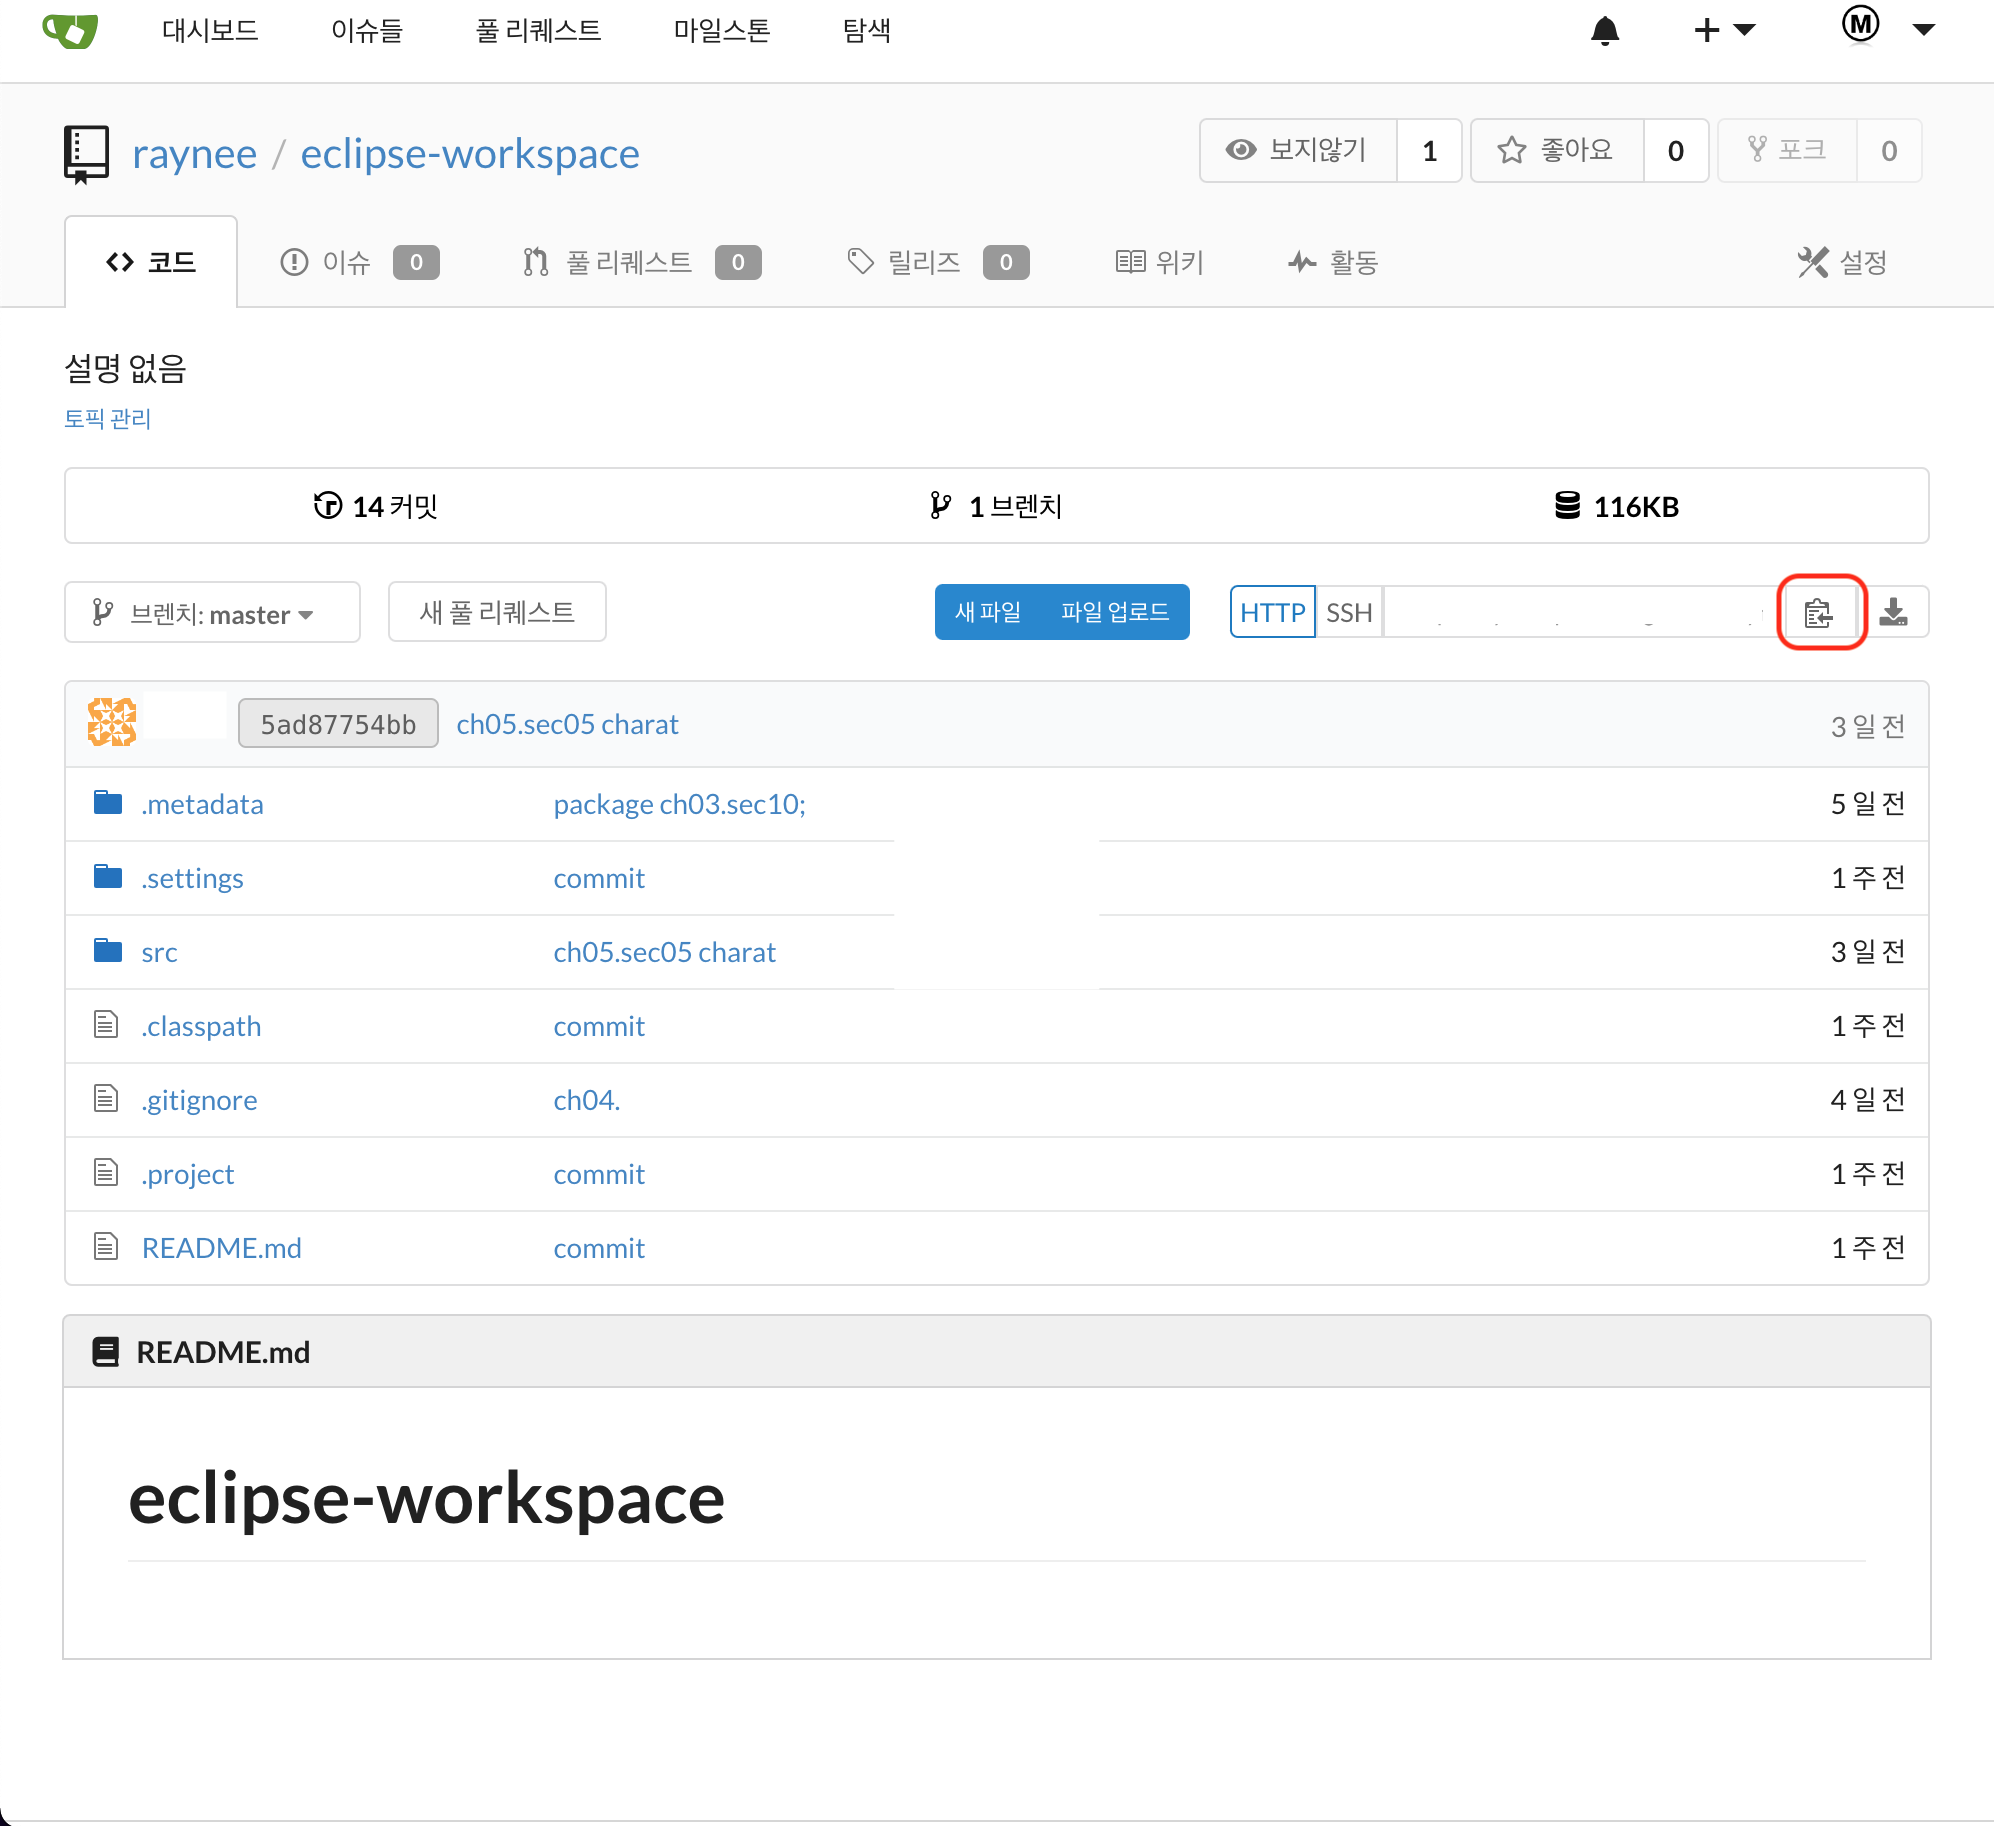The height and width of the screenshot is (1826, 1994).
Task: Switch the clone URL to SSH
Action: point(1348,612)
